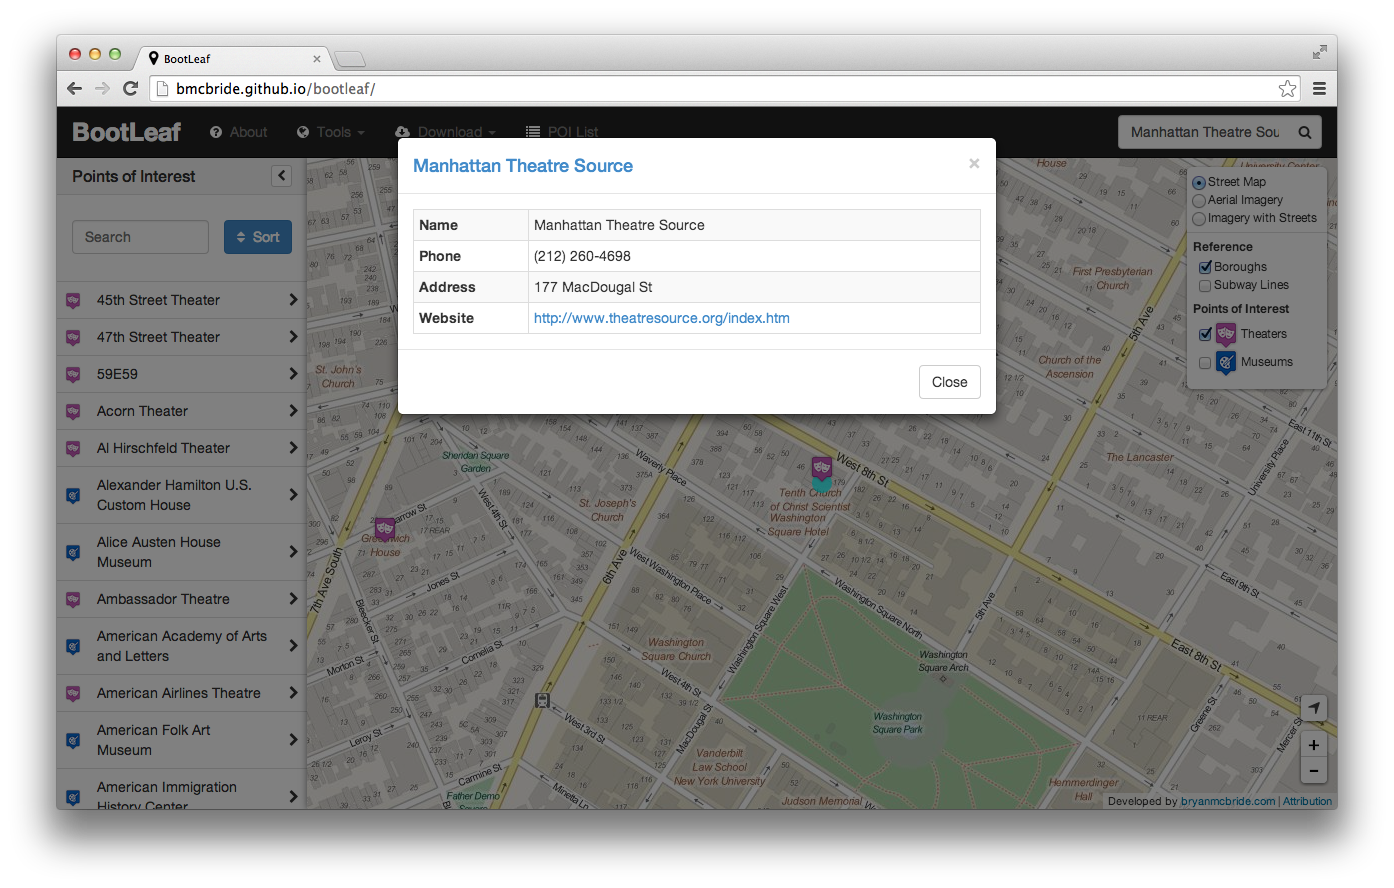The image size is (1394, 888).
Task: Zoom out with the map minus button
Action: pyautogui.click(x=1313, y=770)
